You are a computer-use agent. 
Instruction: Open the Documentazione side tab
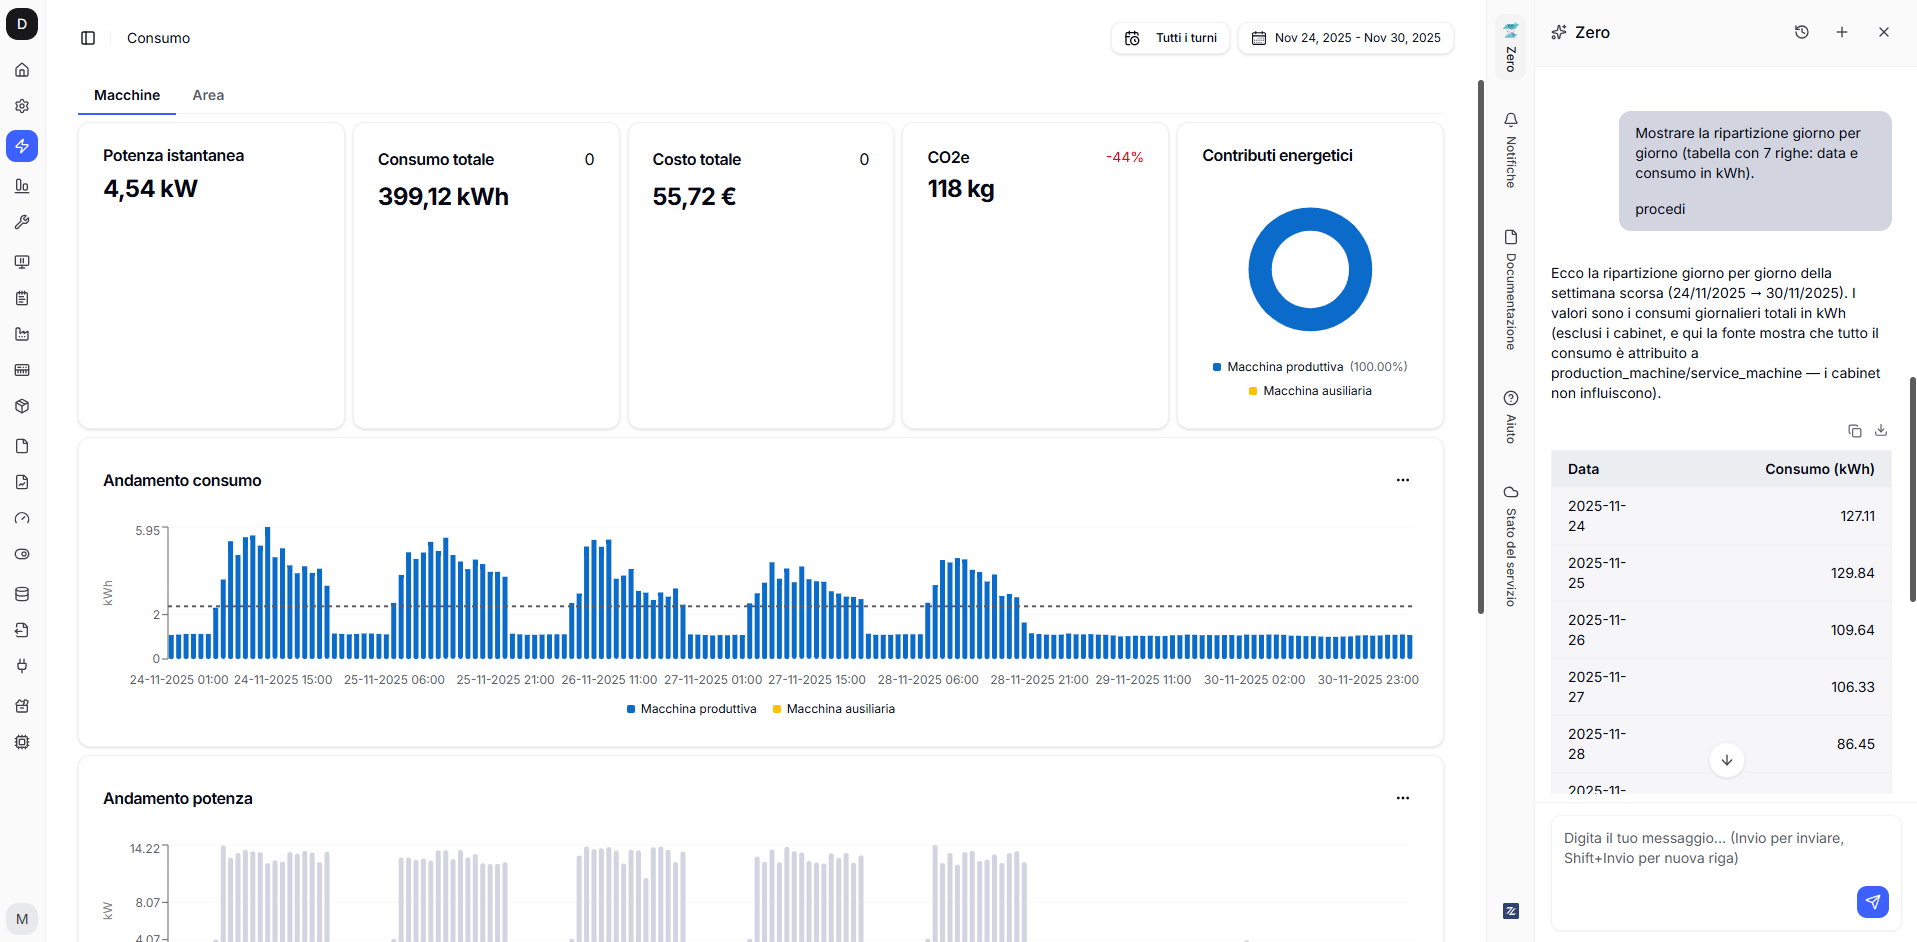coord(1511,290)
